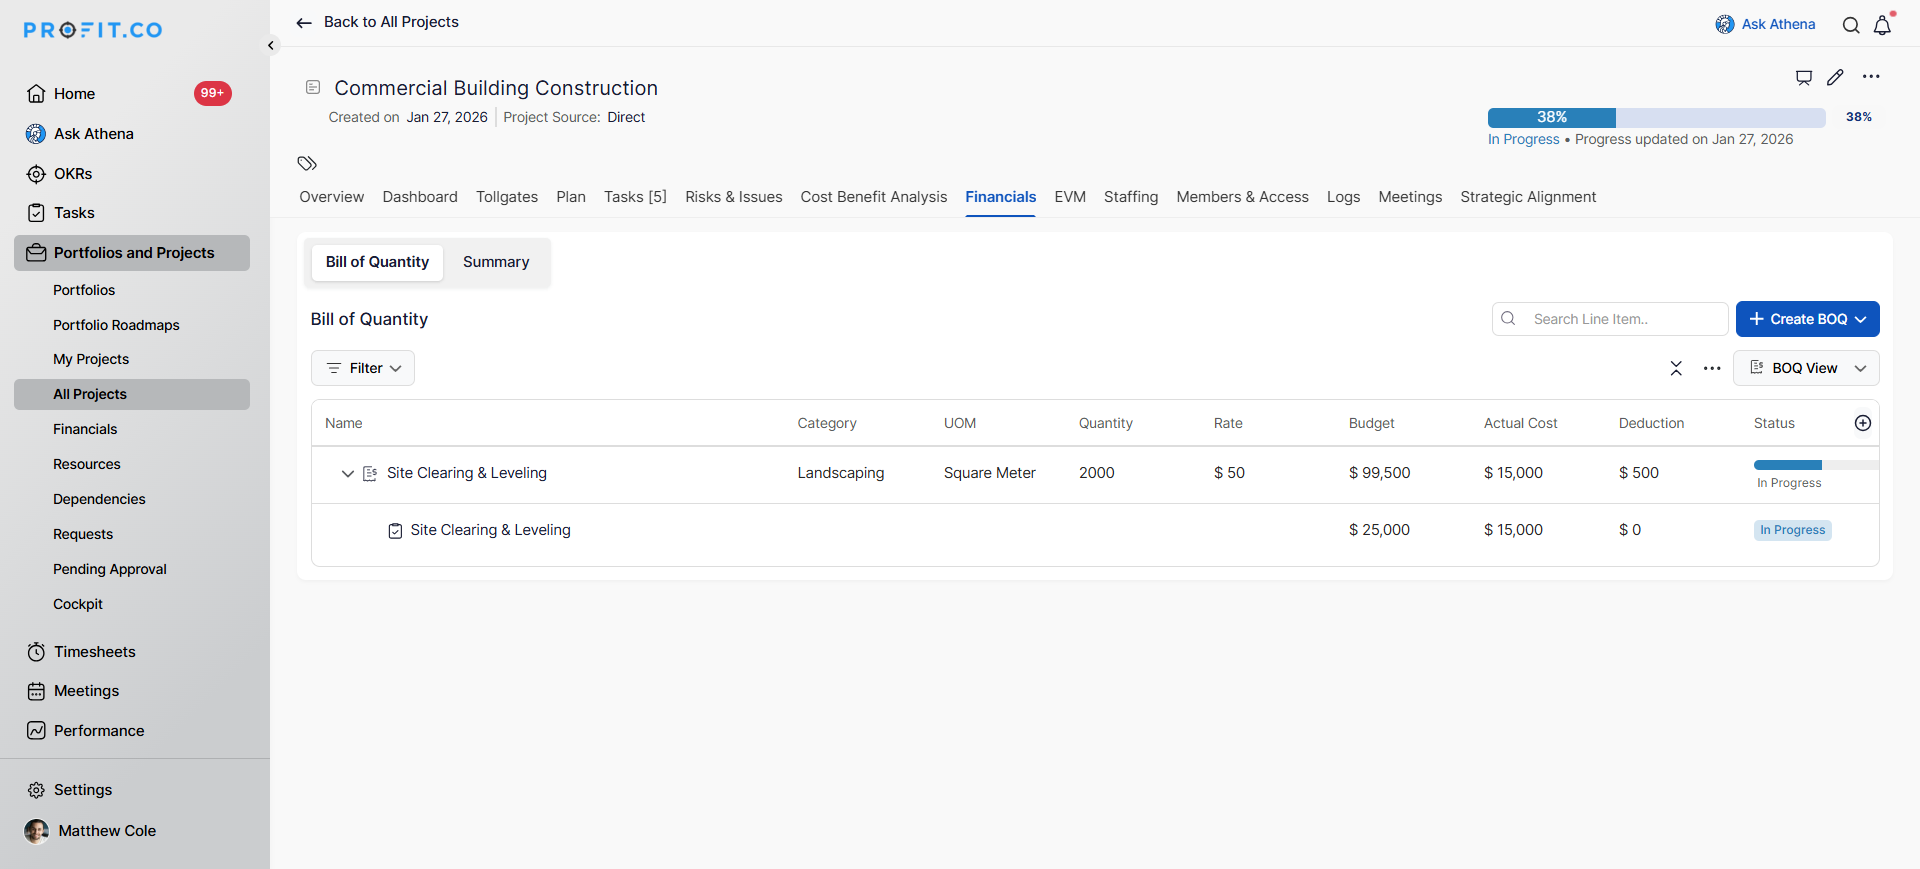Collapse the Site Clearing & Leveling row
This screenshot has width=1920, height=869.
point(348,473)
